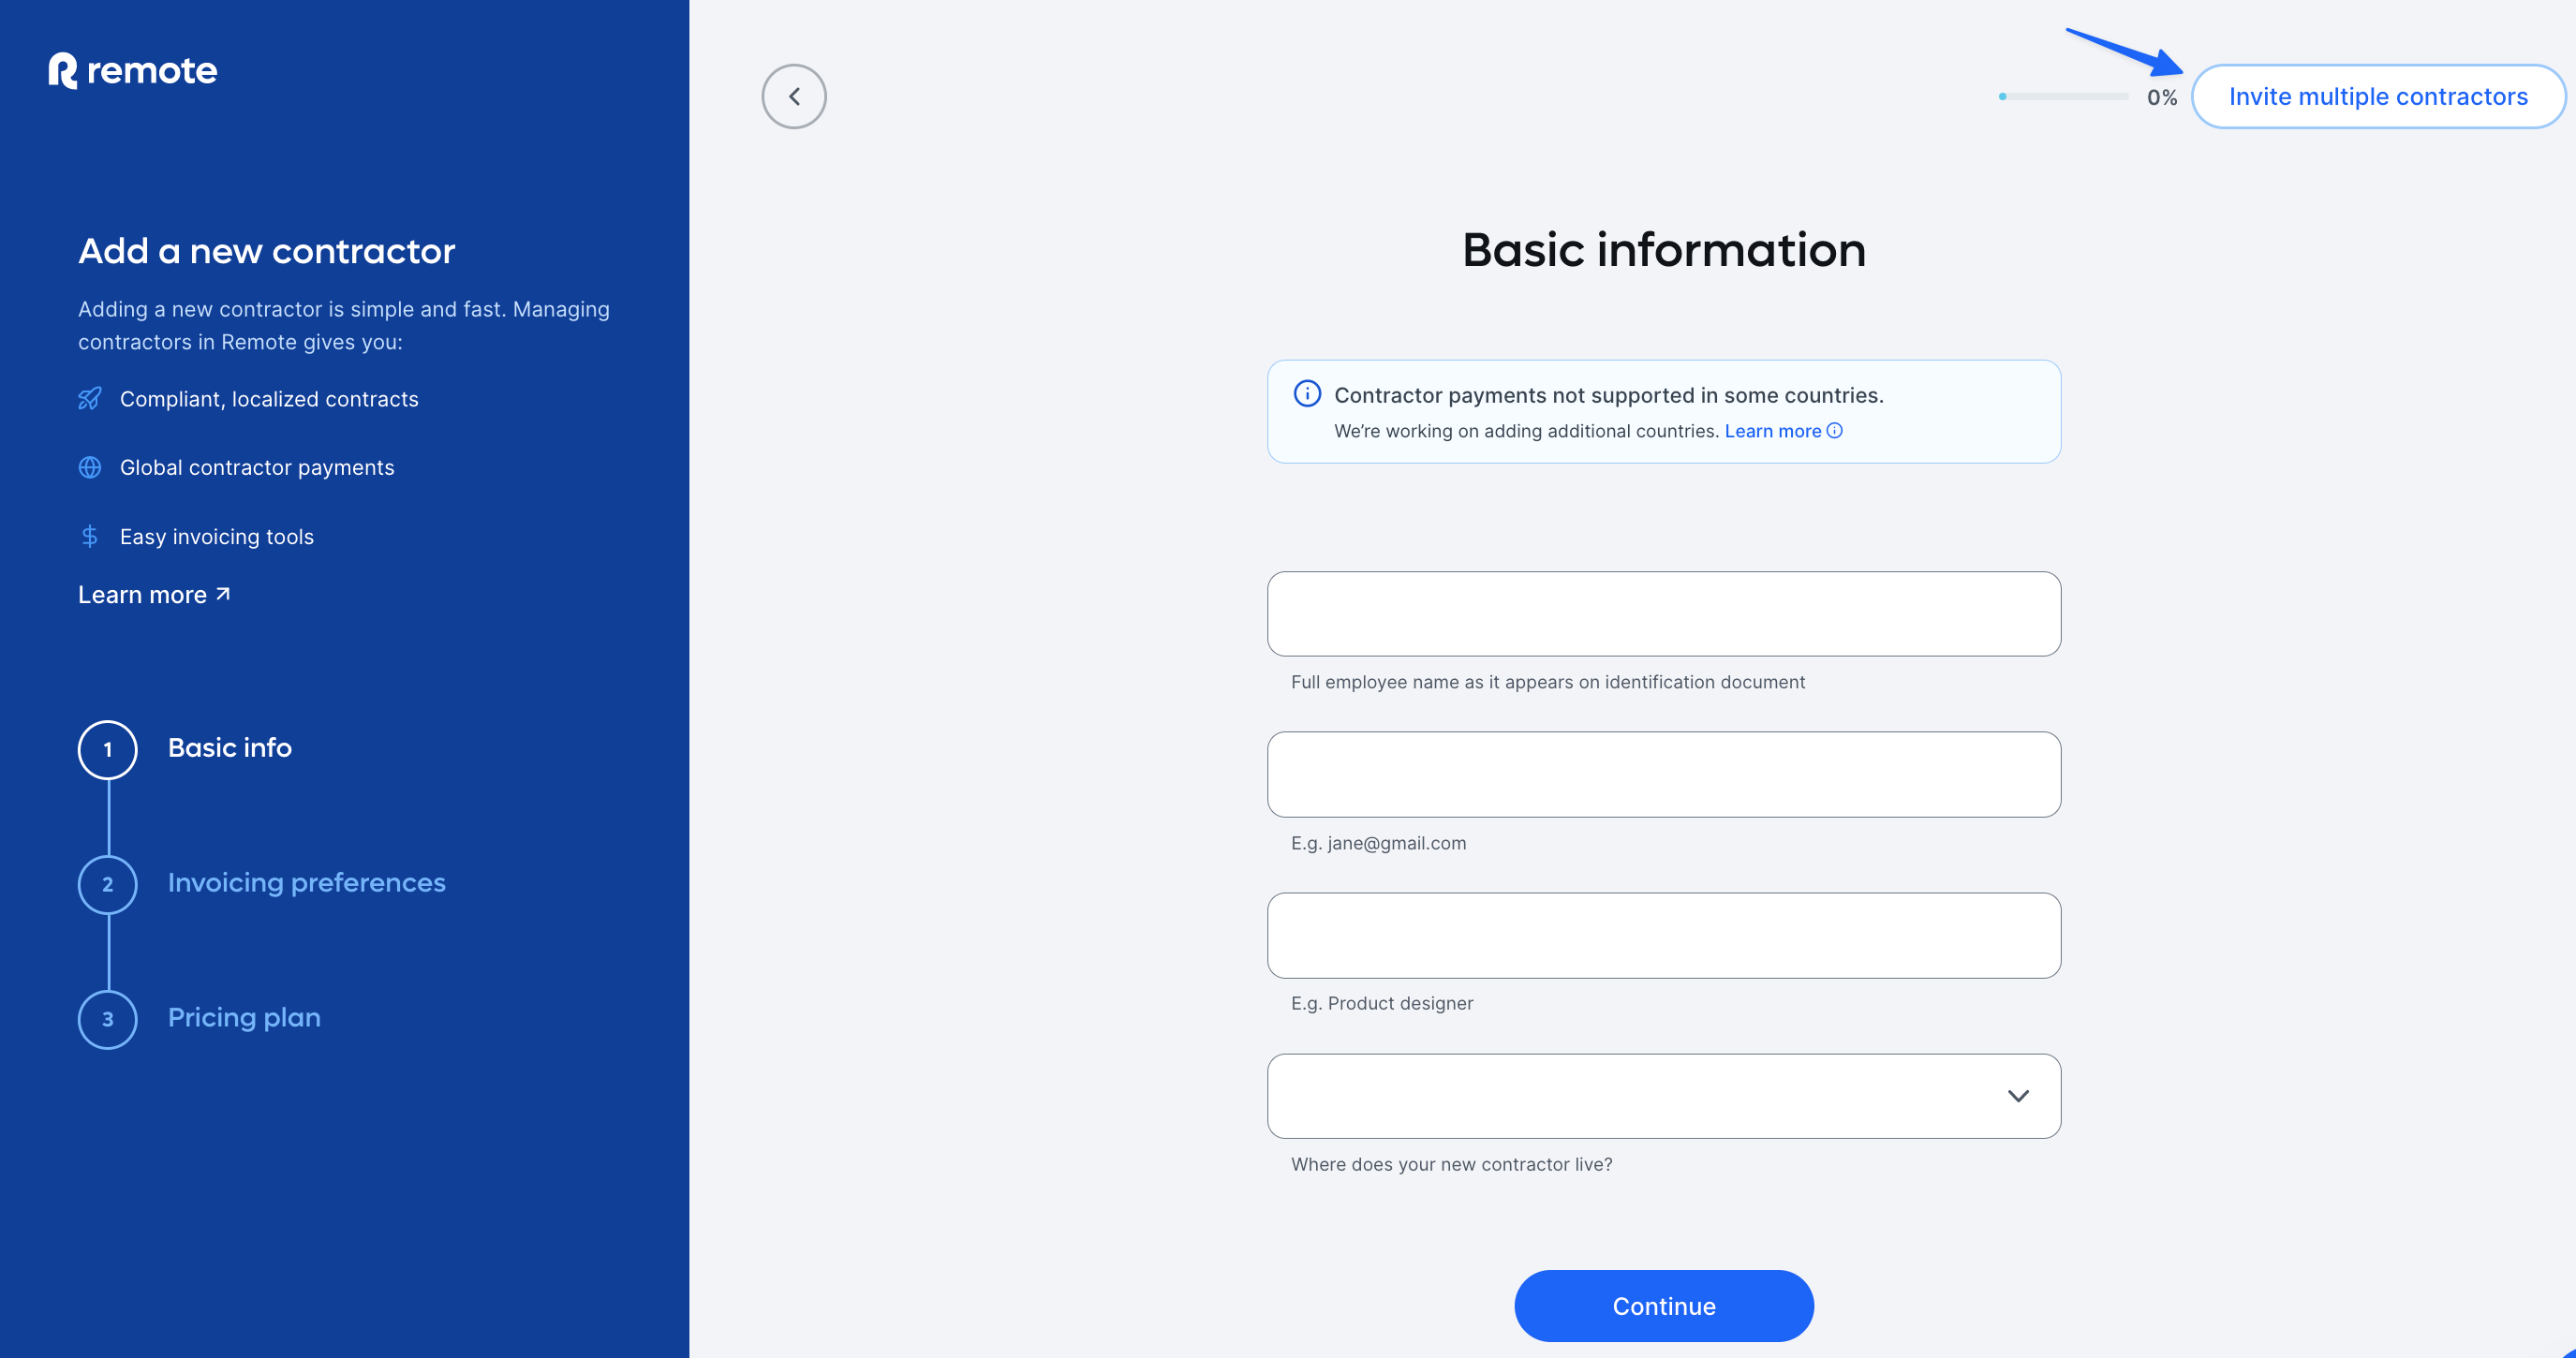Select step 1 Basic info circle
The image size is (2576, 1358).
click(x=107, y=749)
